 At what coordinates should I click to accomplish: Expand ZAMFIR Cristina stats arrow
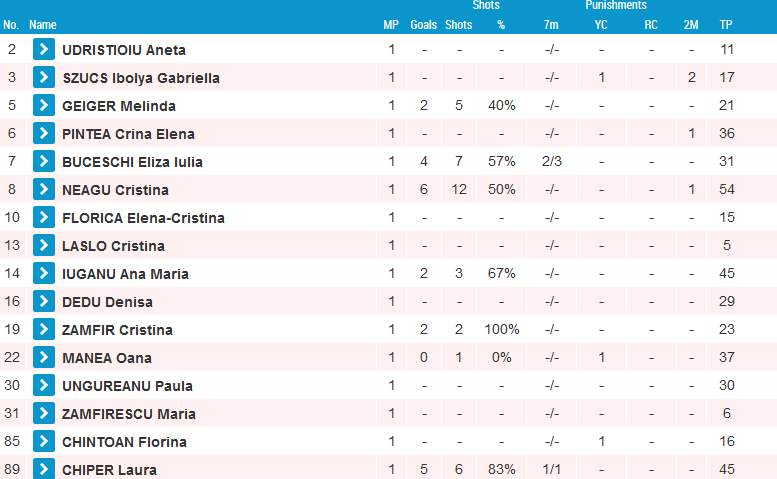44,329
